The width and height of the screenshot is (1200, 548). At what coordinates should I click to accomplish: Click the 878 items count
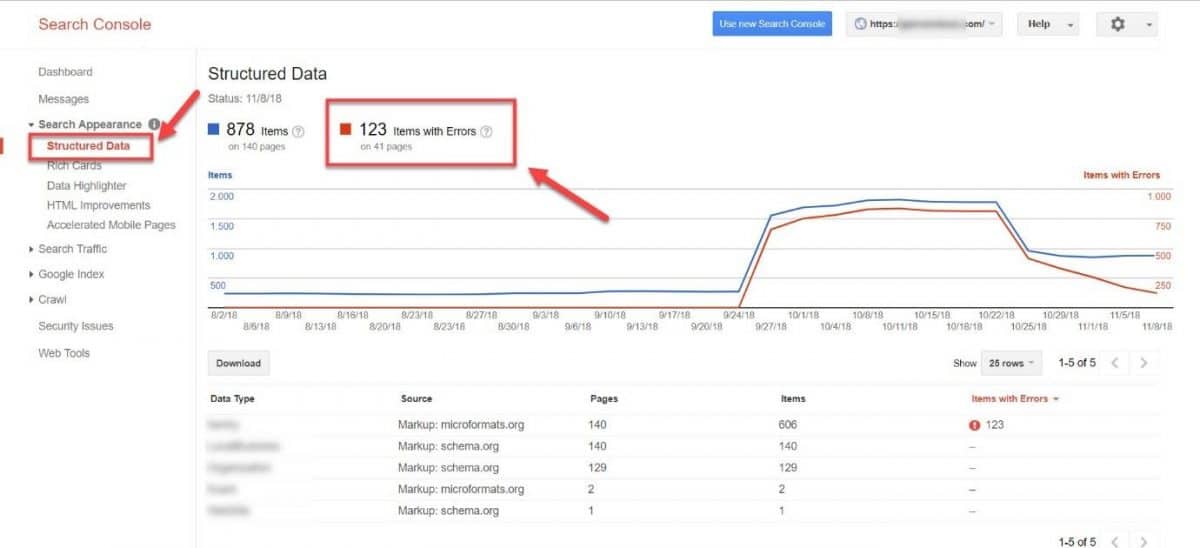coord(241,129)
